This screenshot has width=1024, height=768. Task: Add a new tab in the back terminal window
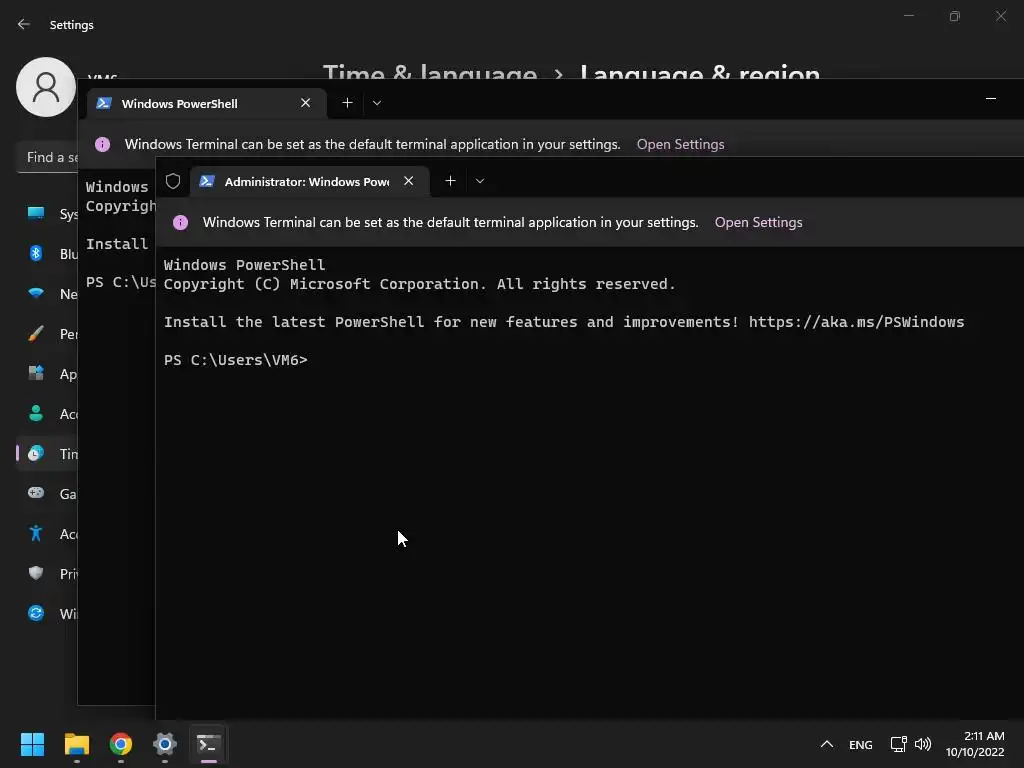click(x=347, y=103)
